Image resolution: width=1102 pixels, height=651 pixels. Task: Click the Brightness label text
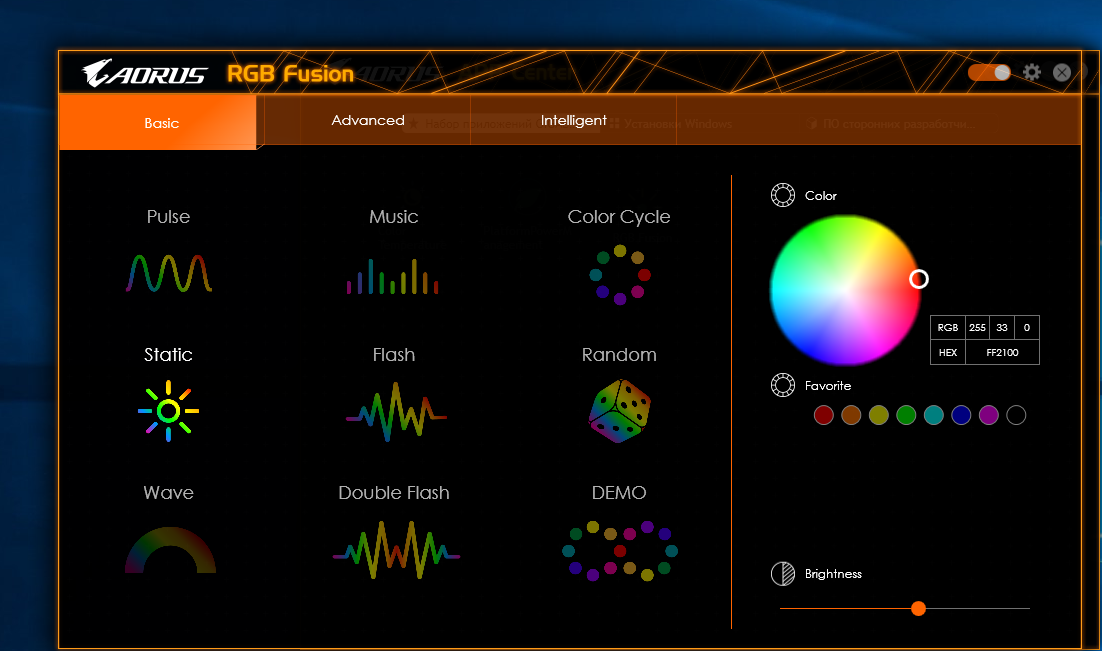(x=833, y=574)
